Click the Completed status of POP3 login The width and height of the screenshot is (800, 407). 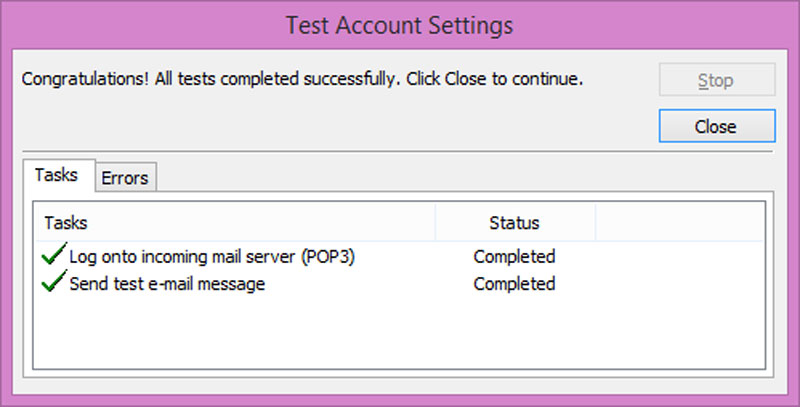point(514,256)
